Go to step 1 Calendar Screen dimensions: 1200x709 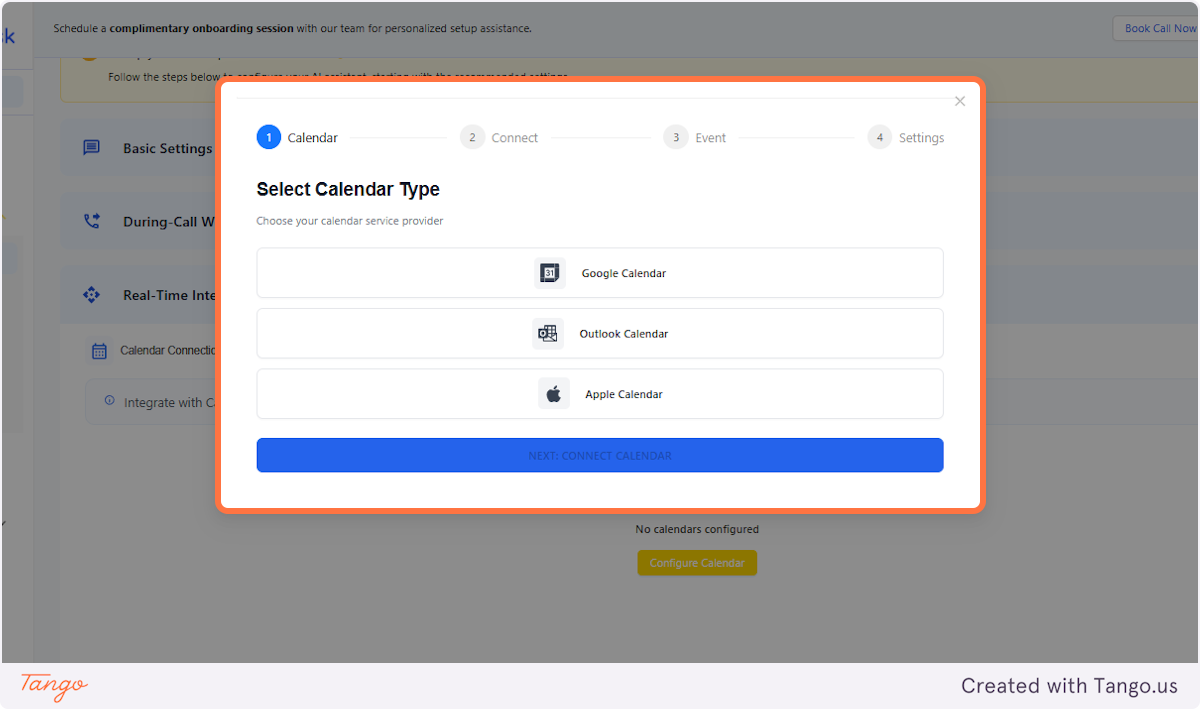(297, 138)
